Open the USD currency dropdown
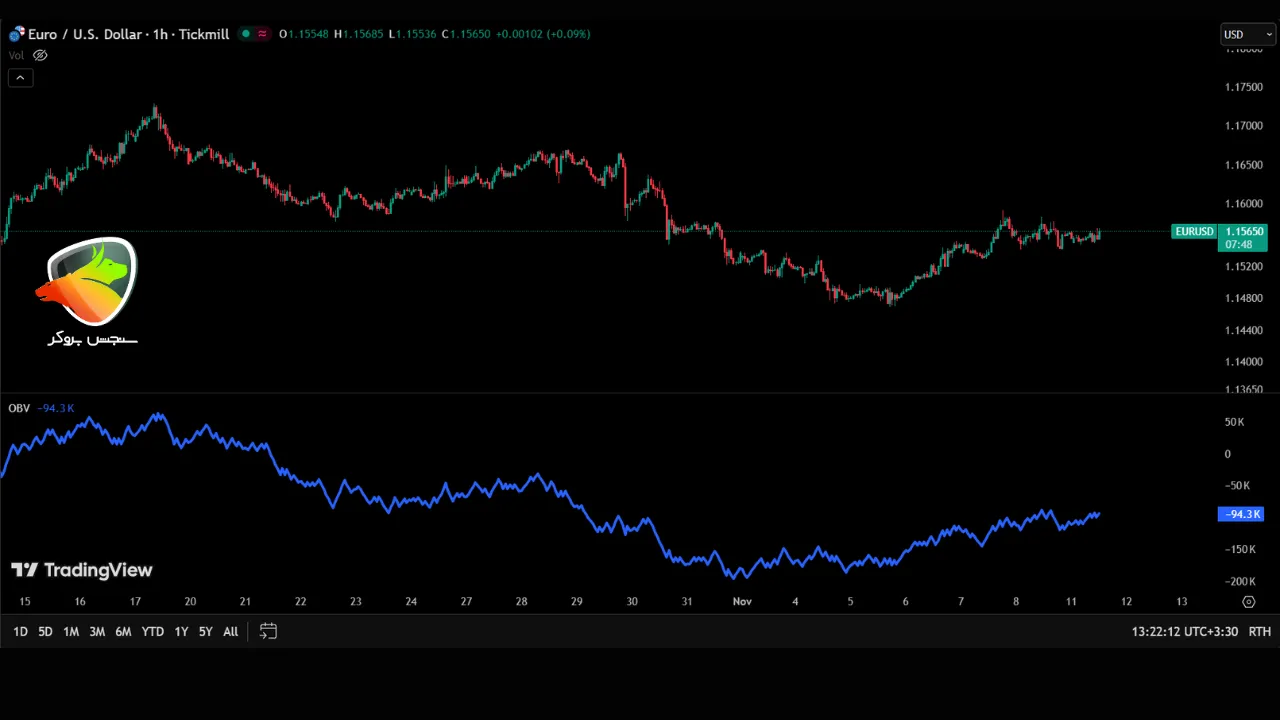This screenshot has width=1280, height=720. pos(1247,35)
